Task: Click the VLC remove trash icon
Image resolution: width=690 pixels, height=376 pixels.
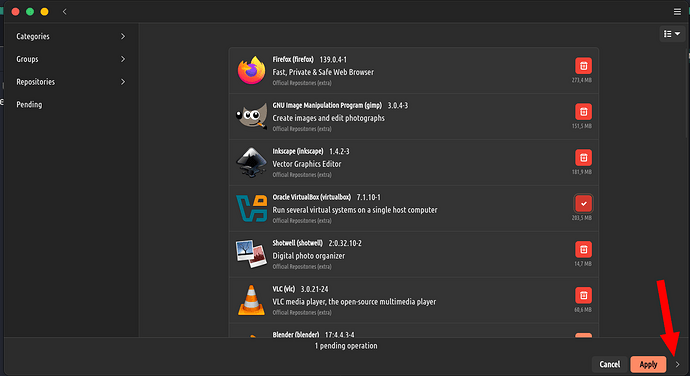Action: coord(583,295)
